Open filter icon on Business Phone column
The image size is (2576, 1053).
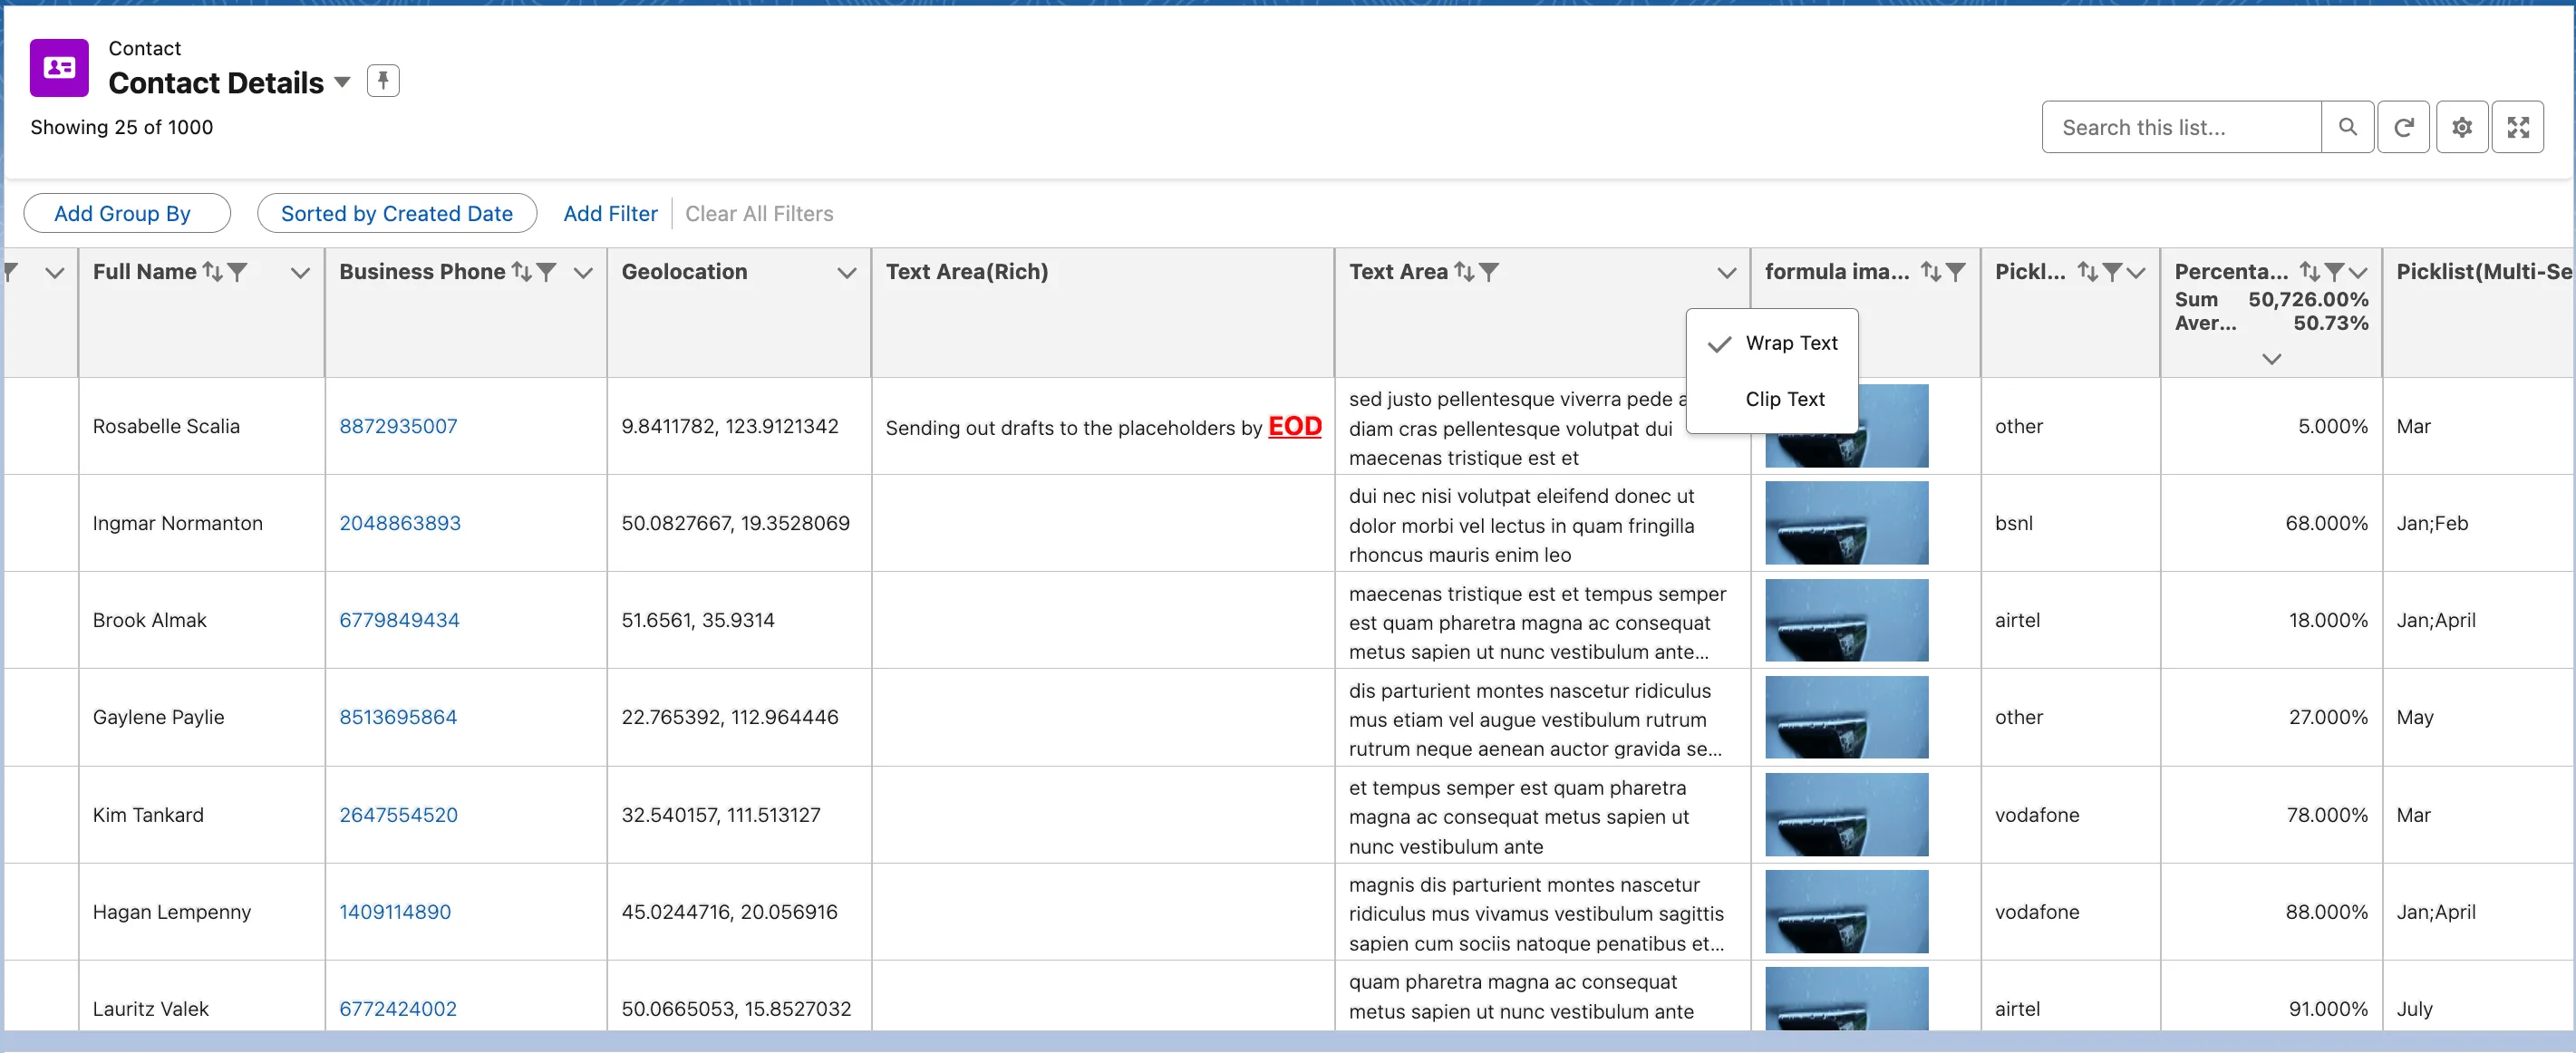point(546,269)
